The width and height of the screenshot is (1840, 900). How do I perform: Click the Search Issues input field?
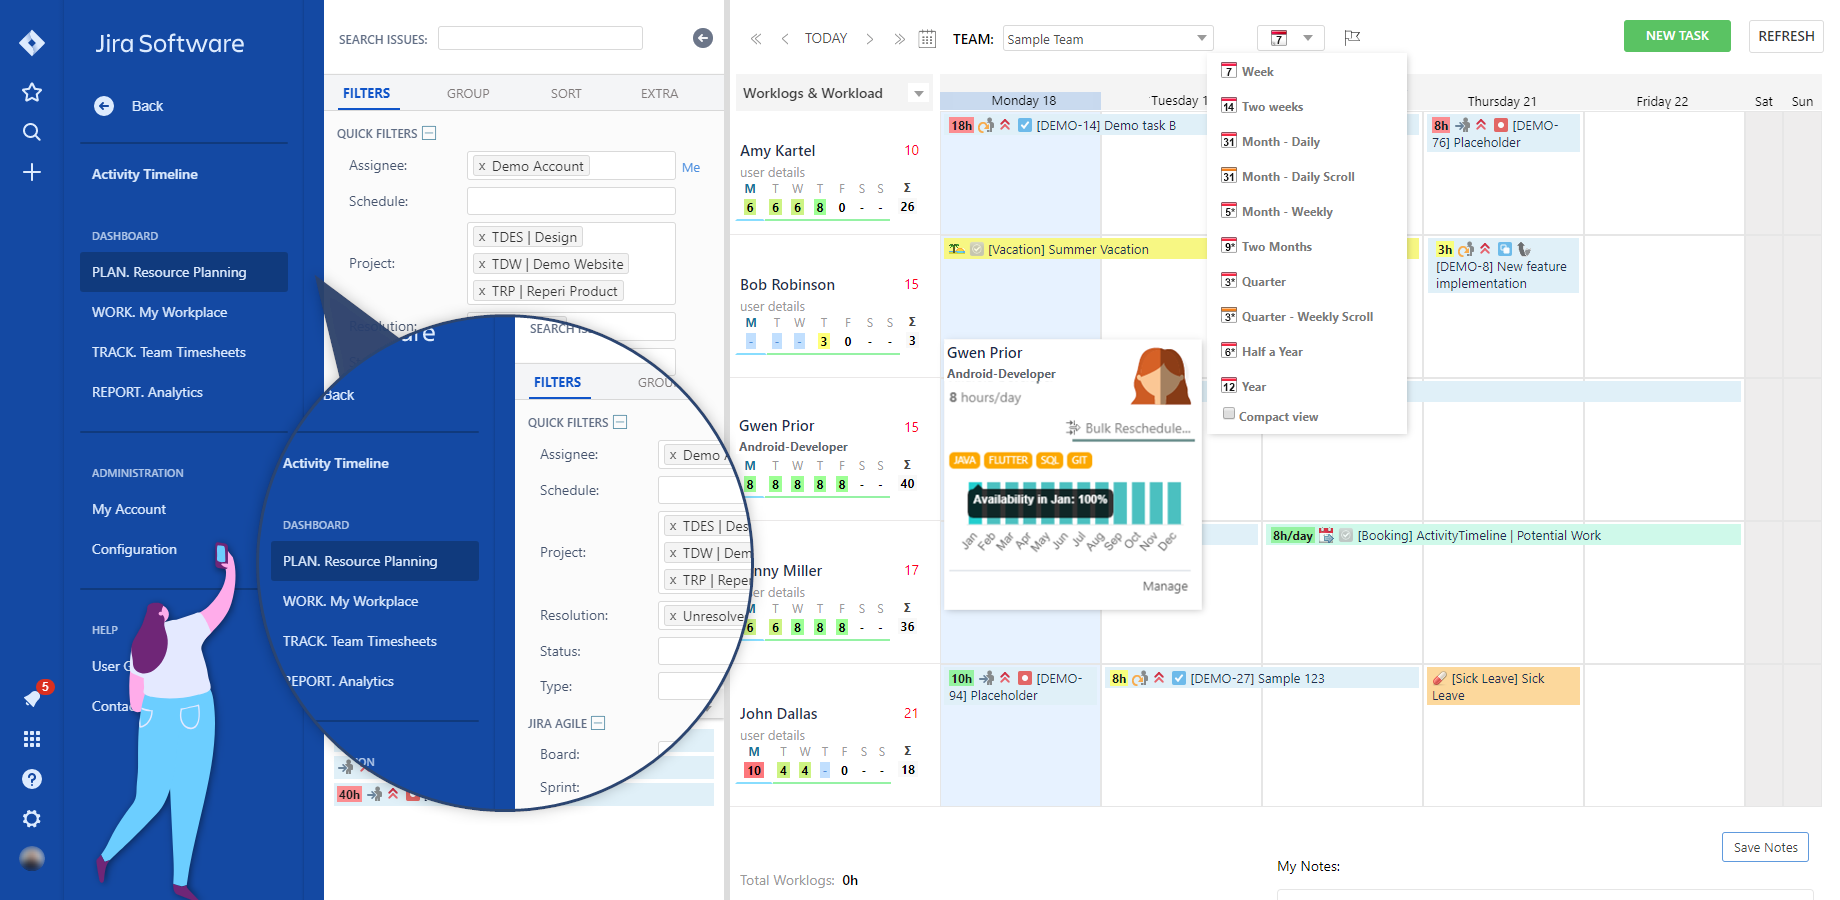[540, 38]
